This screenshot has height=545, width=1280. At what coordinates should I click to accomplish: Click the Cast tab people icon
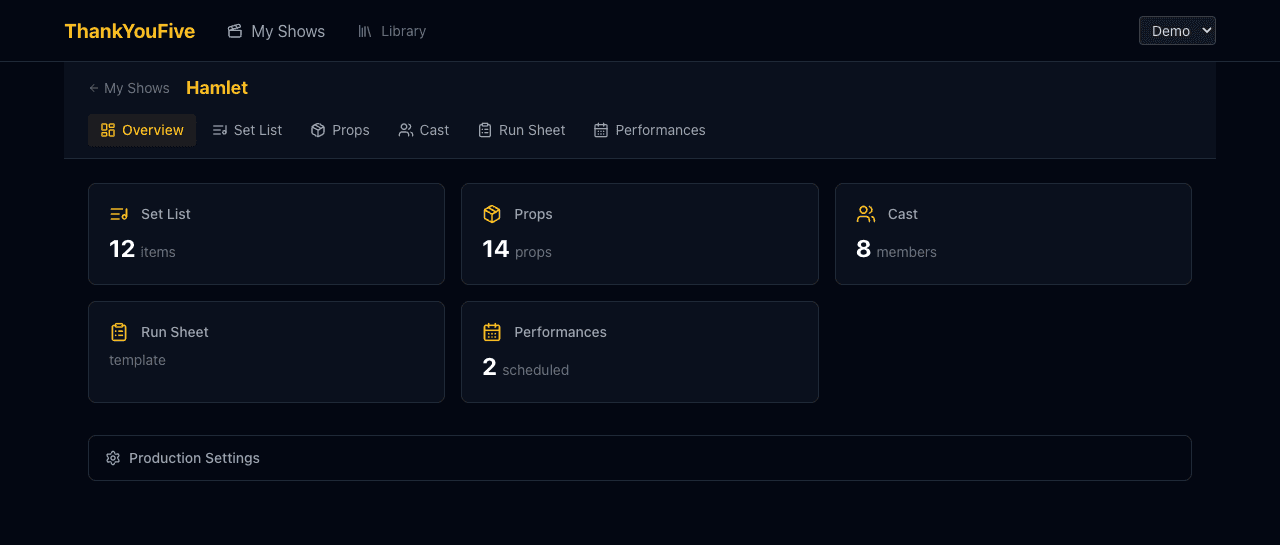(406, 130)
